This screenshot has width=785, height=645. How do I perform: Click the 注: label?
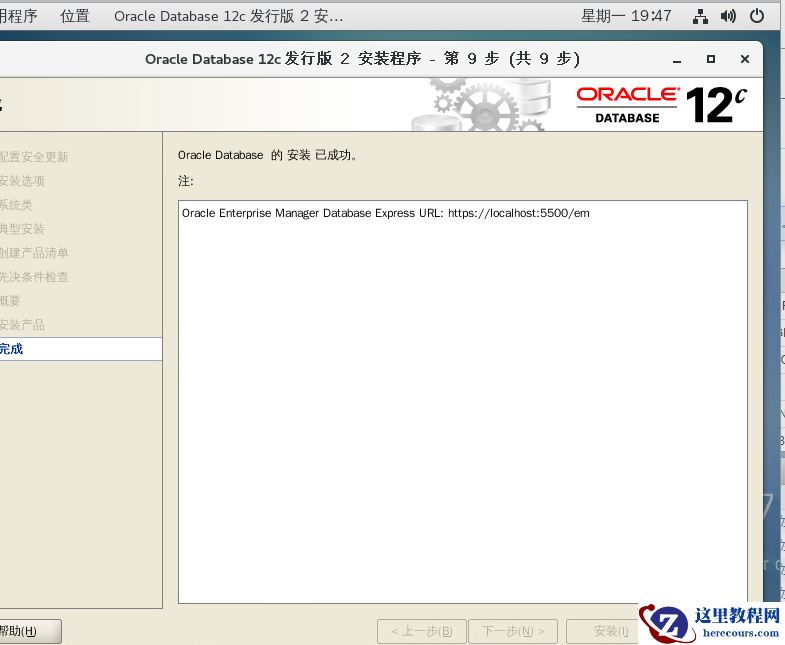coord(186,181)
